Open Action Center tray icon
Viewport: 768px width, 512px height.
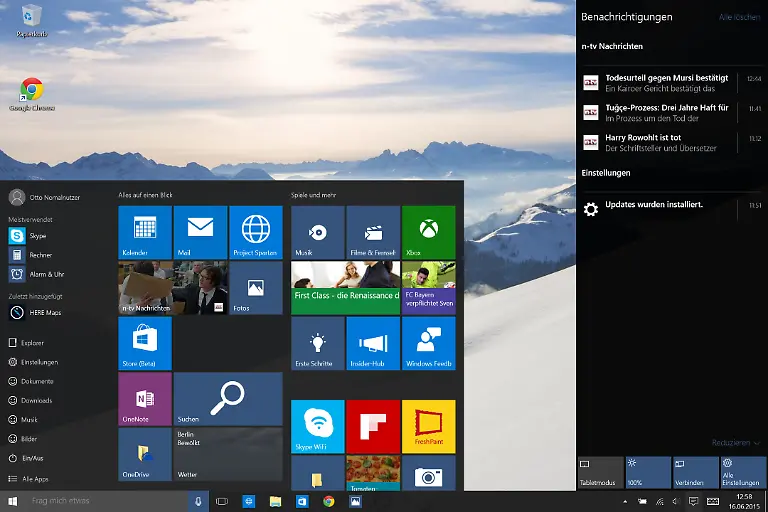tap(693, 501)
